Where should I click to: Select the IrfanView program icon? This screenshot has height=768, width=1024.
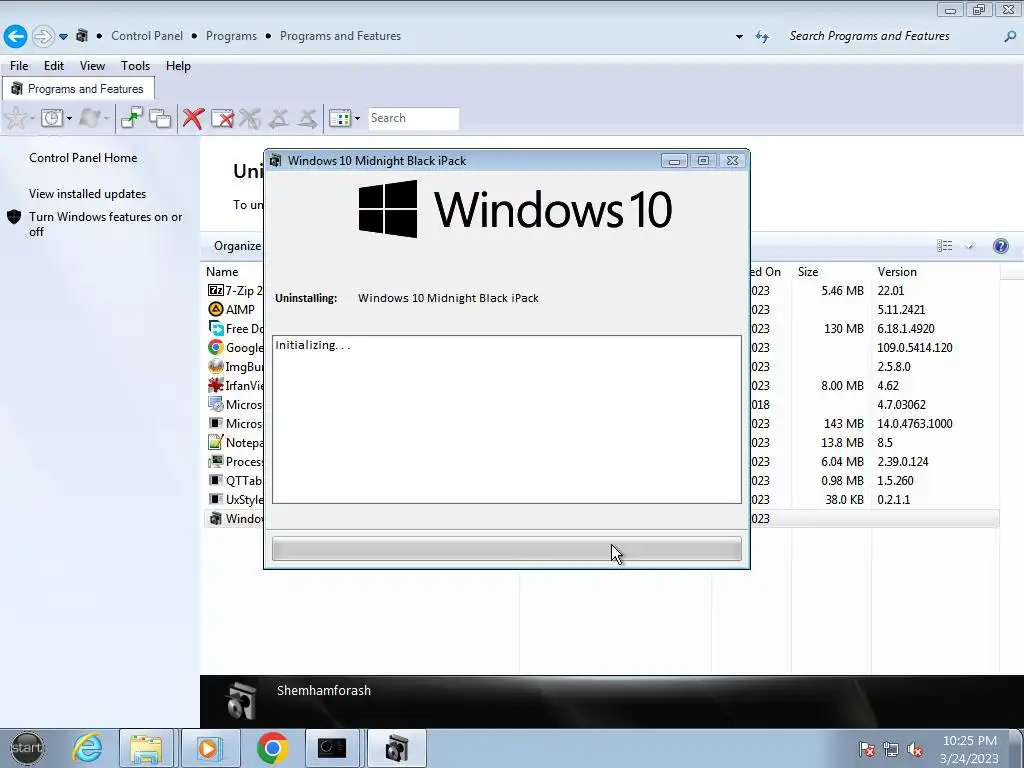[216, 385]
